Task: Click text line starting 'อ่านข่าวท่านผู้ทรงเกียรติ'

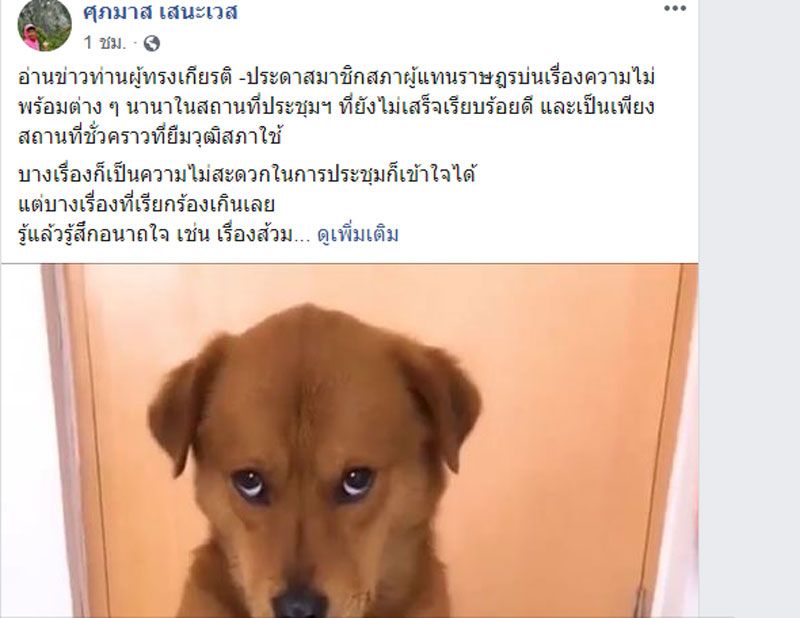Action: point(336,78)
